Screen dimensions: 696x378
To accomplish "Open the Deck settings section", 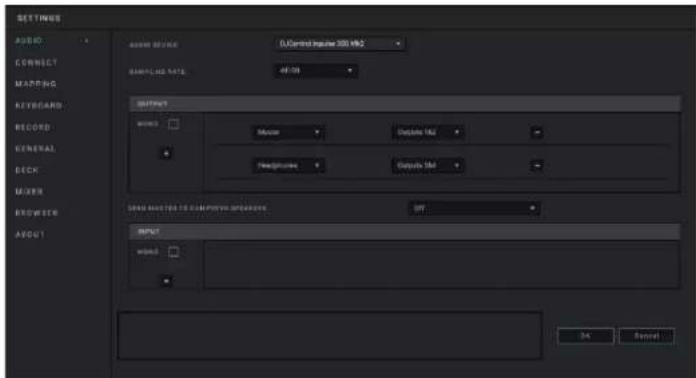I will coord(27,170).
